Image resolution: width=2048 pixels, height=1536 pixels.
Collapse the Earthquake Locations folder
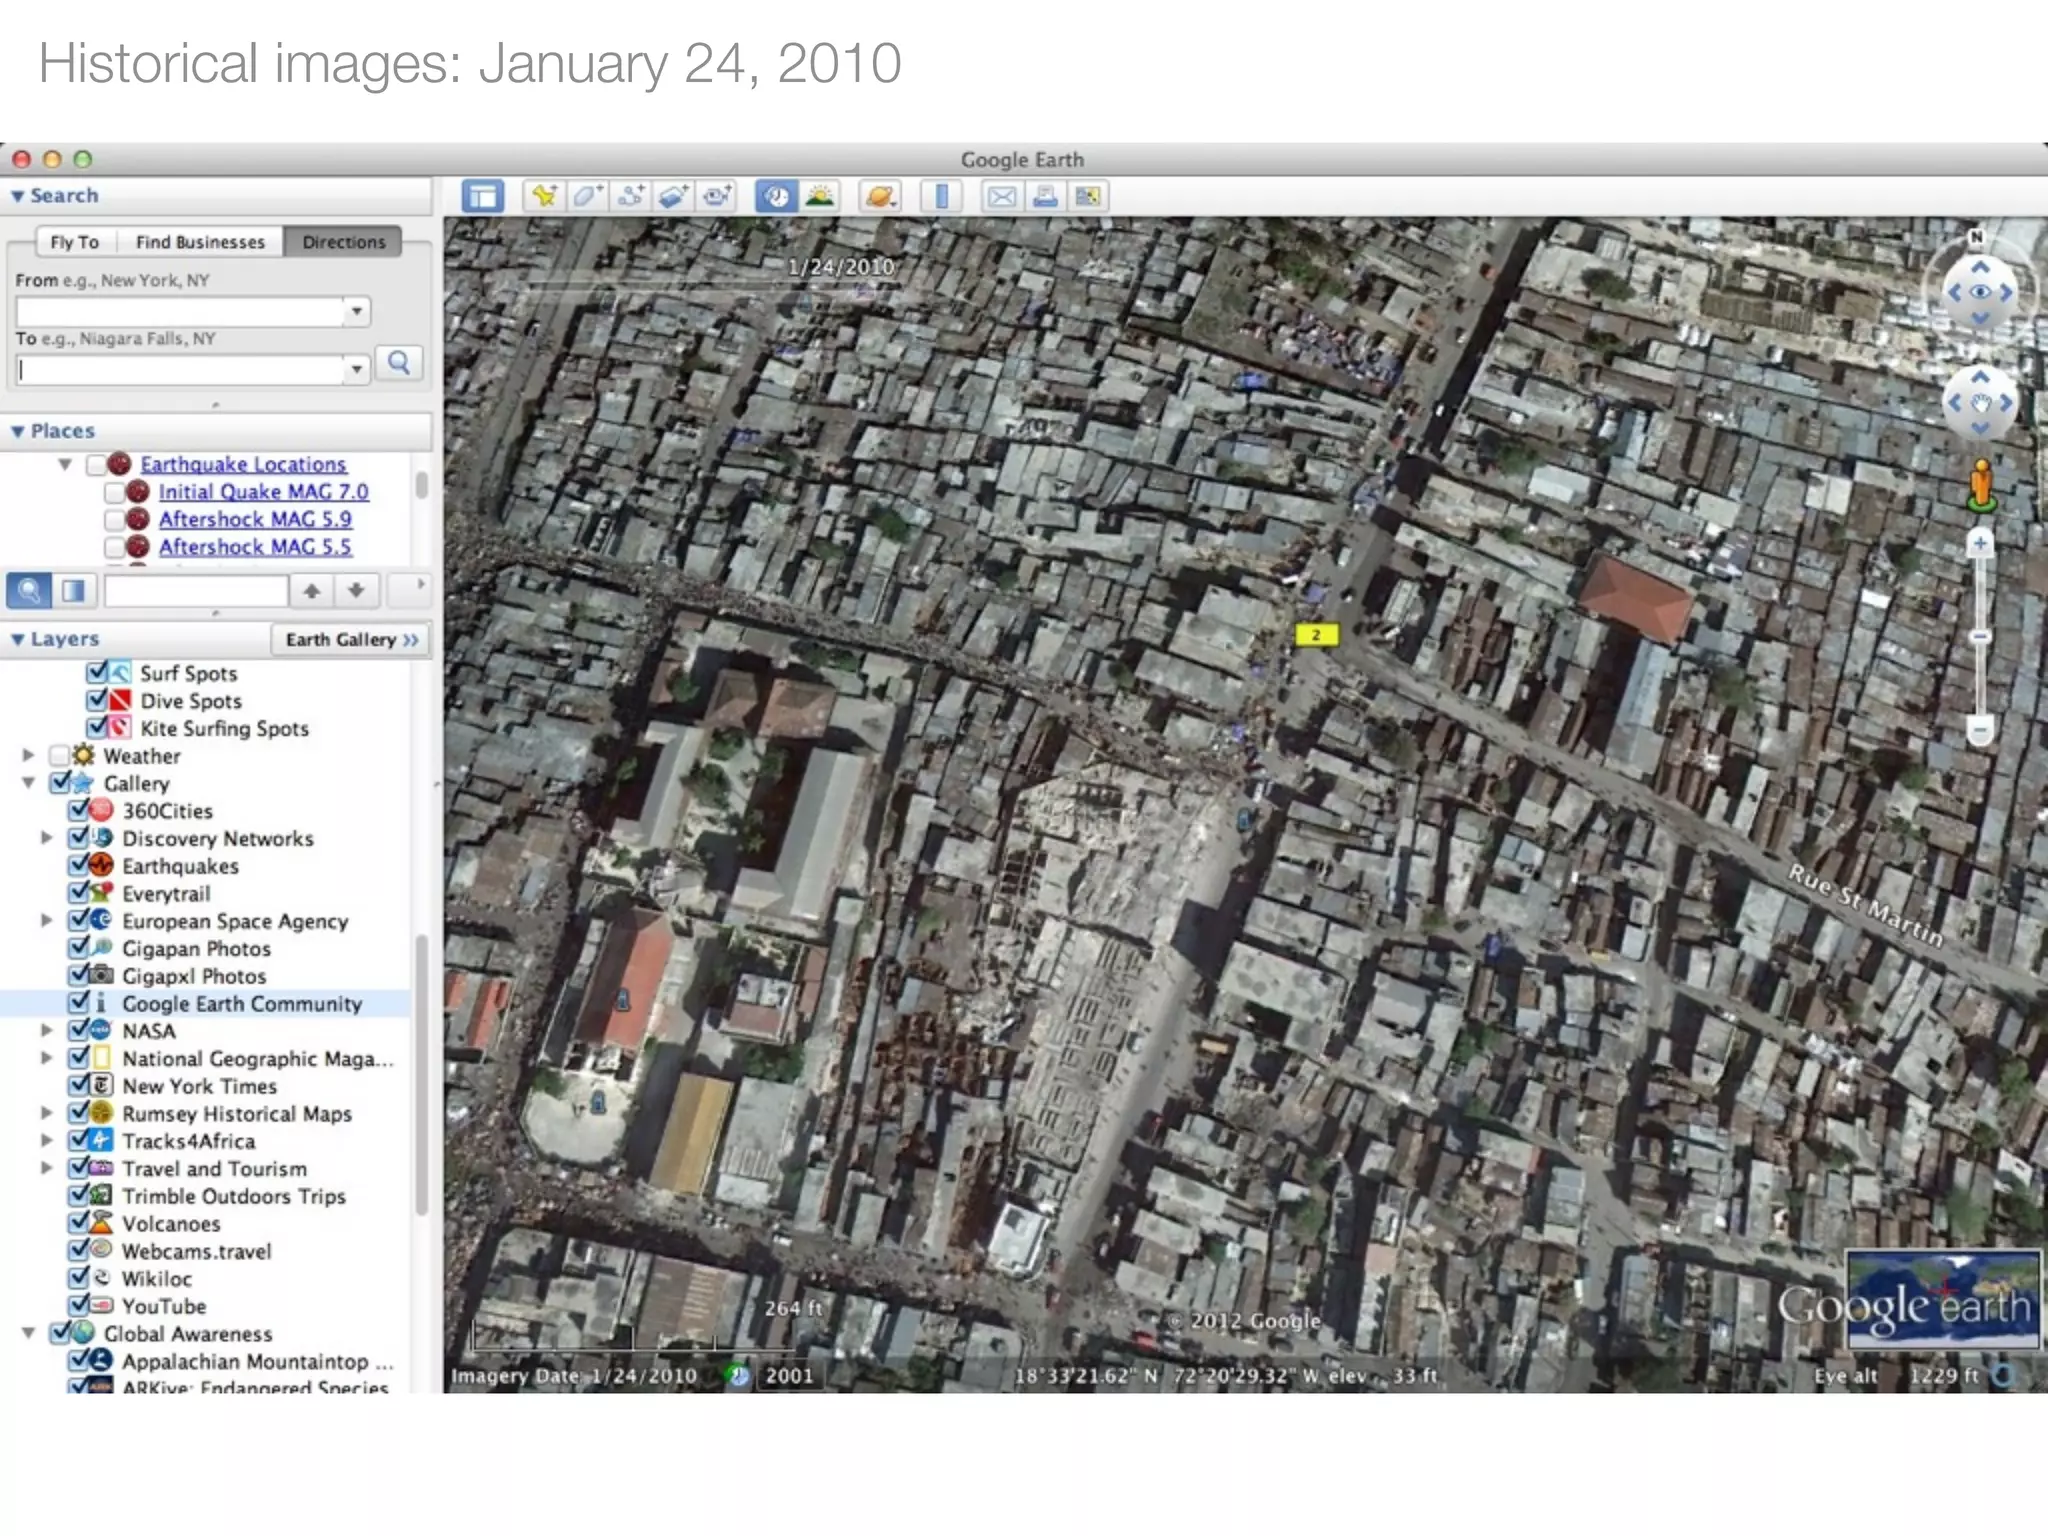pos(65,464)
